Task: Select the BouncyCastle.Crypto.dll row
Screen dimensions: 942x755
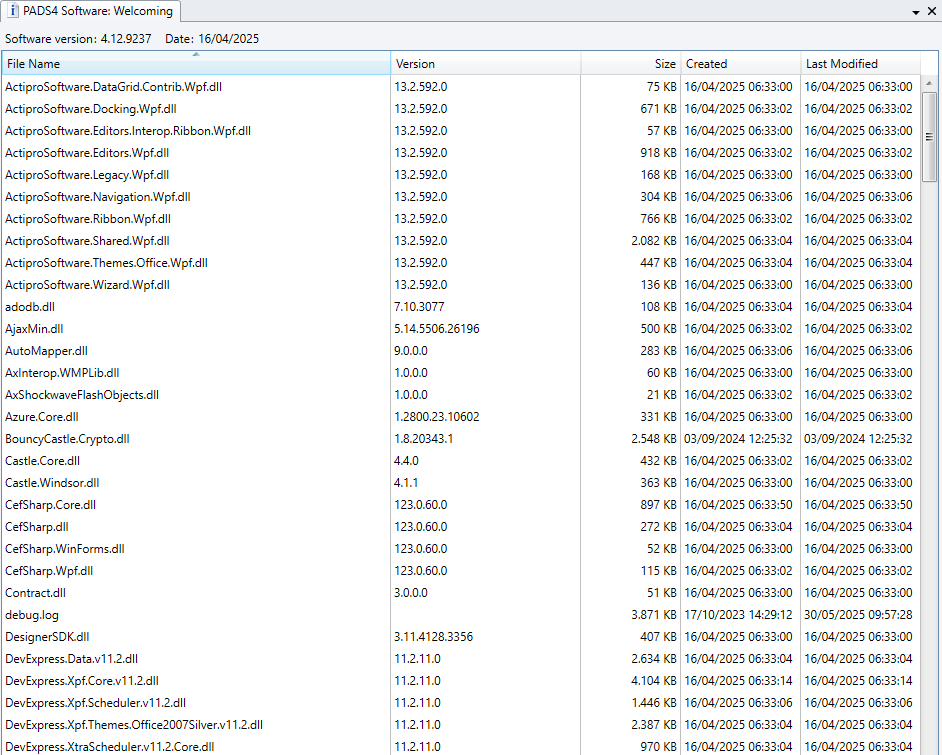Action: 461,439
